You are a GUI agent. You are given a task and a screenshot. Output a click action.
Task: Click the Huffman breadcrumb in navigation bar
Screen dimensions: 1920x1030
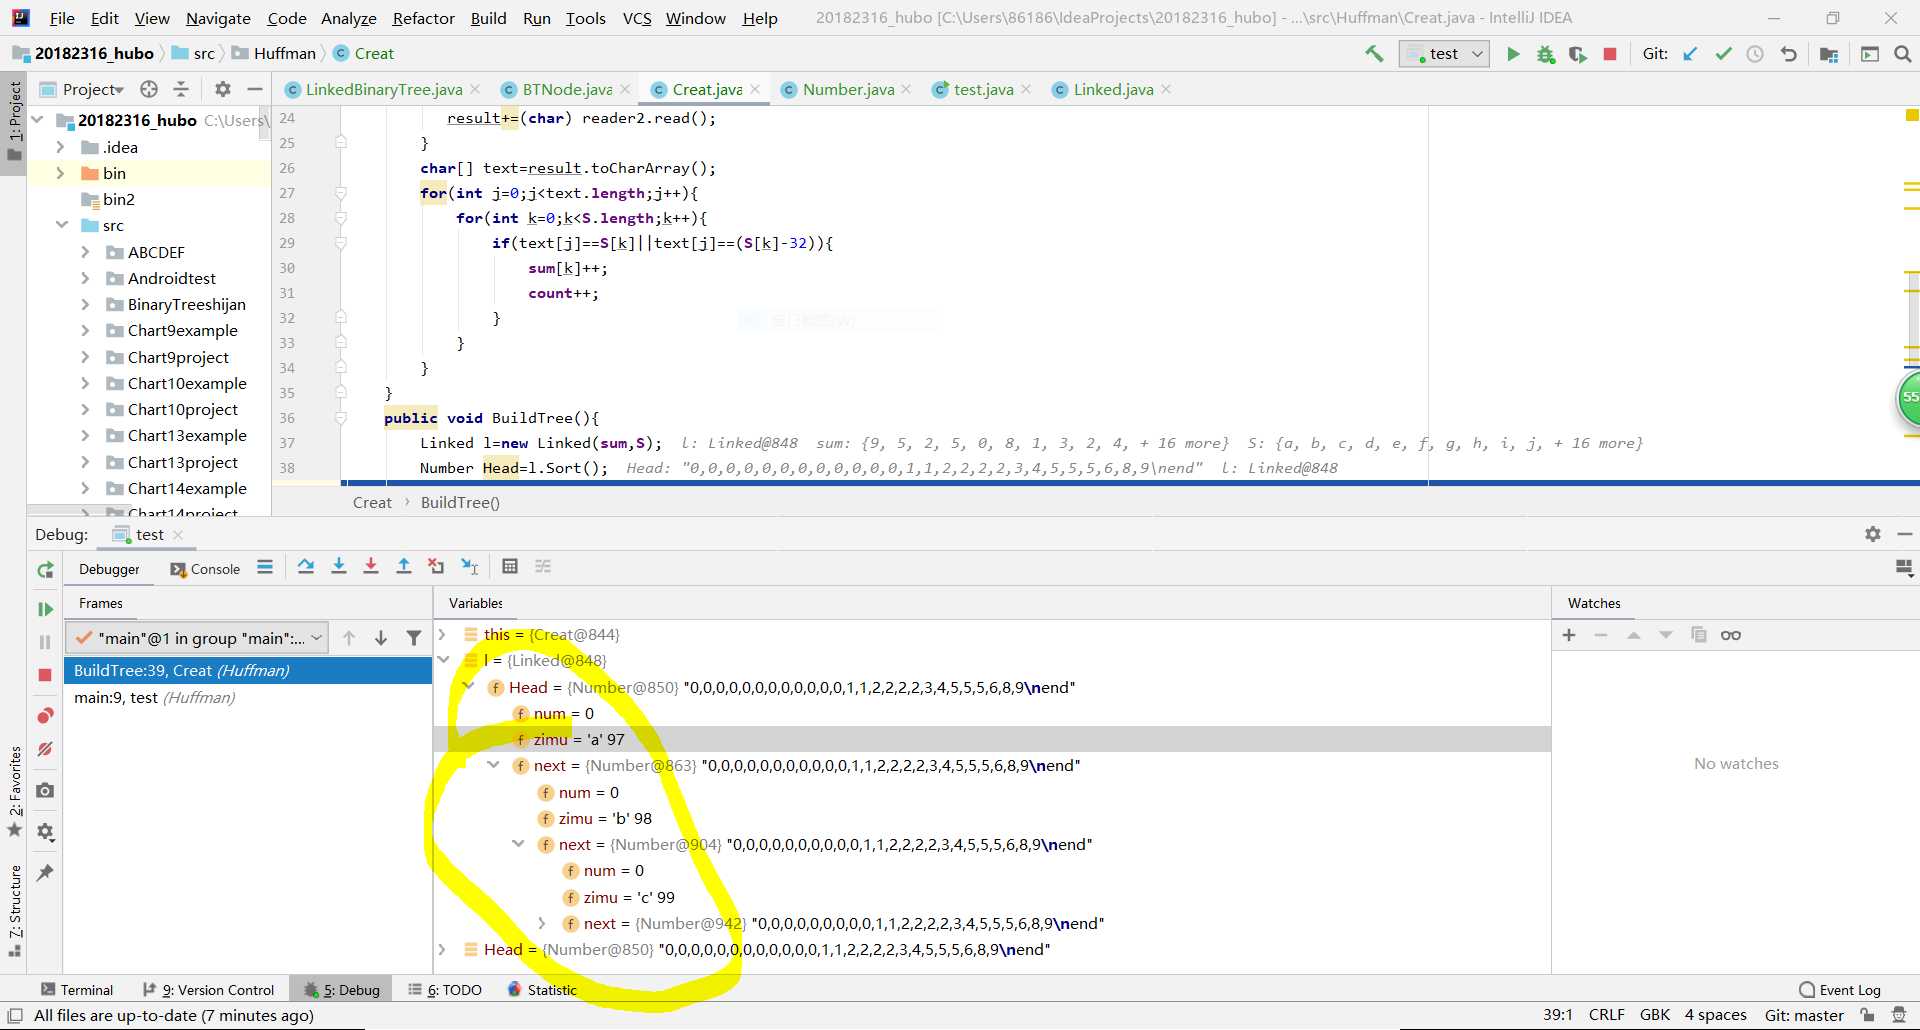[x=274, y=54]
